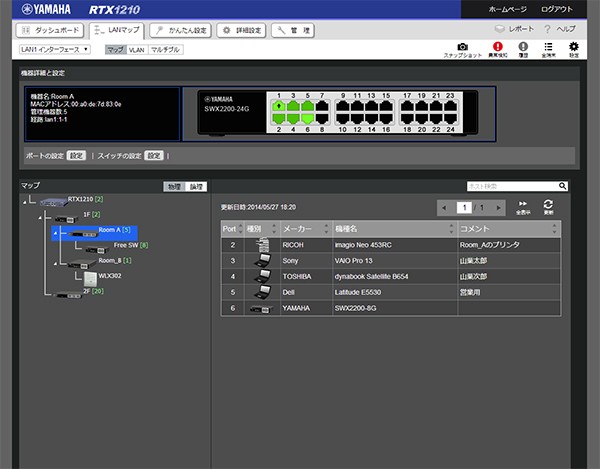
Task: Open the LAN1 interface dropdown
Action: pyautogui.click(x=55, y=49)
